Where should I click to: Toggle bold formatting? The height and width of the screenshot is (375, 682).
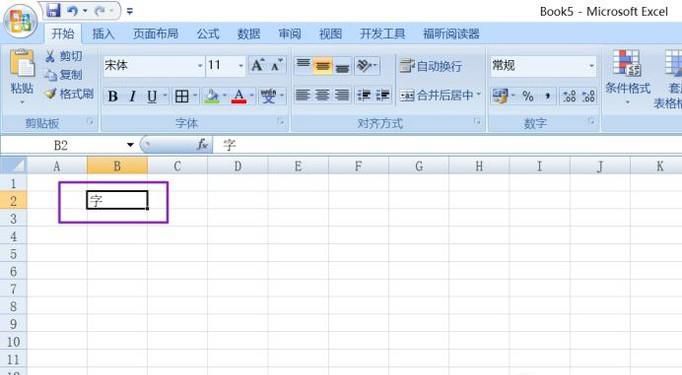(x=113, y=96)
